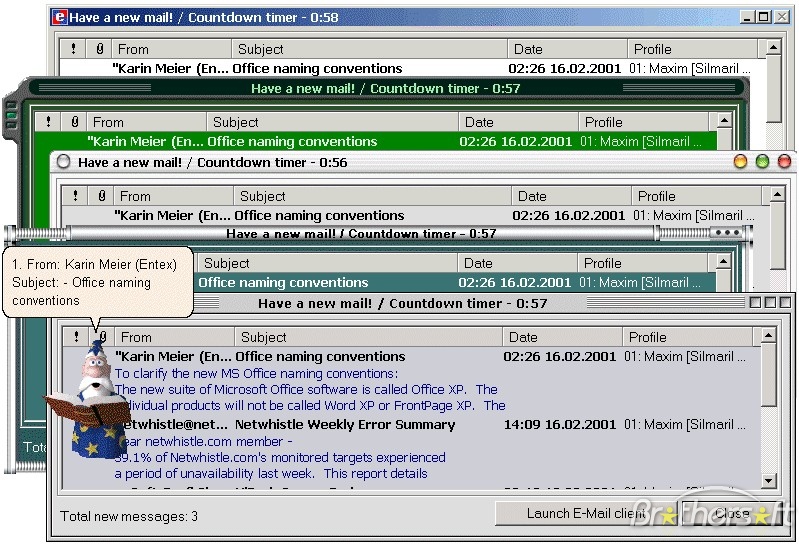This screenshot has width=799, height=545.
Task: Click the speech balloon reading 'From: Karin Meier (Entex)'
Action: coord(98,282)
